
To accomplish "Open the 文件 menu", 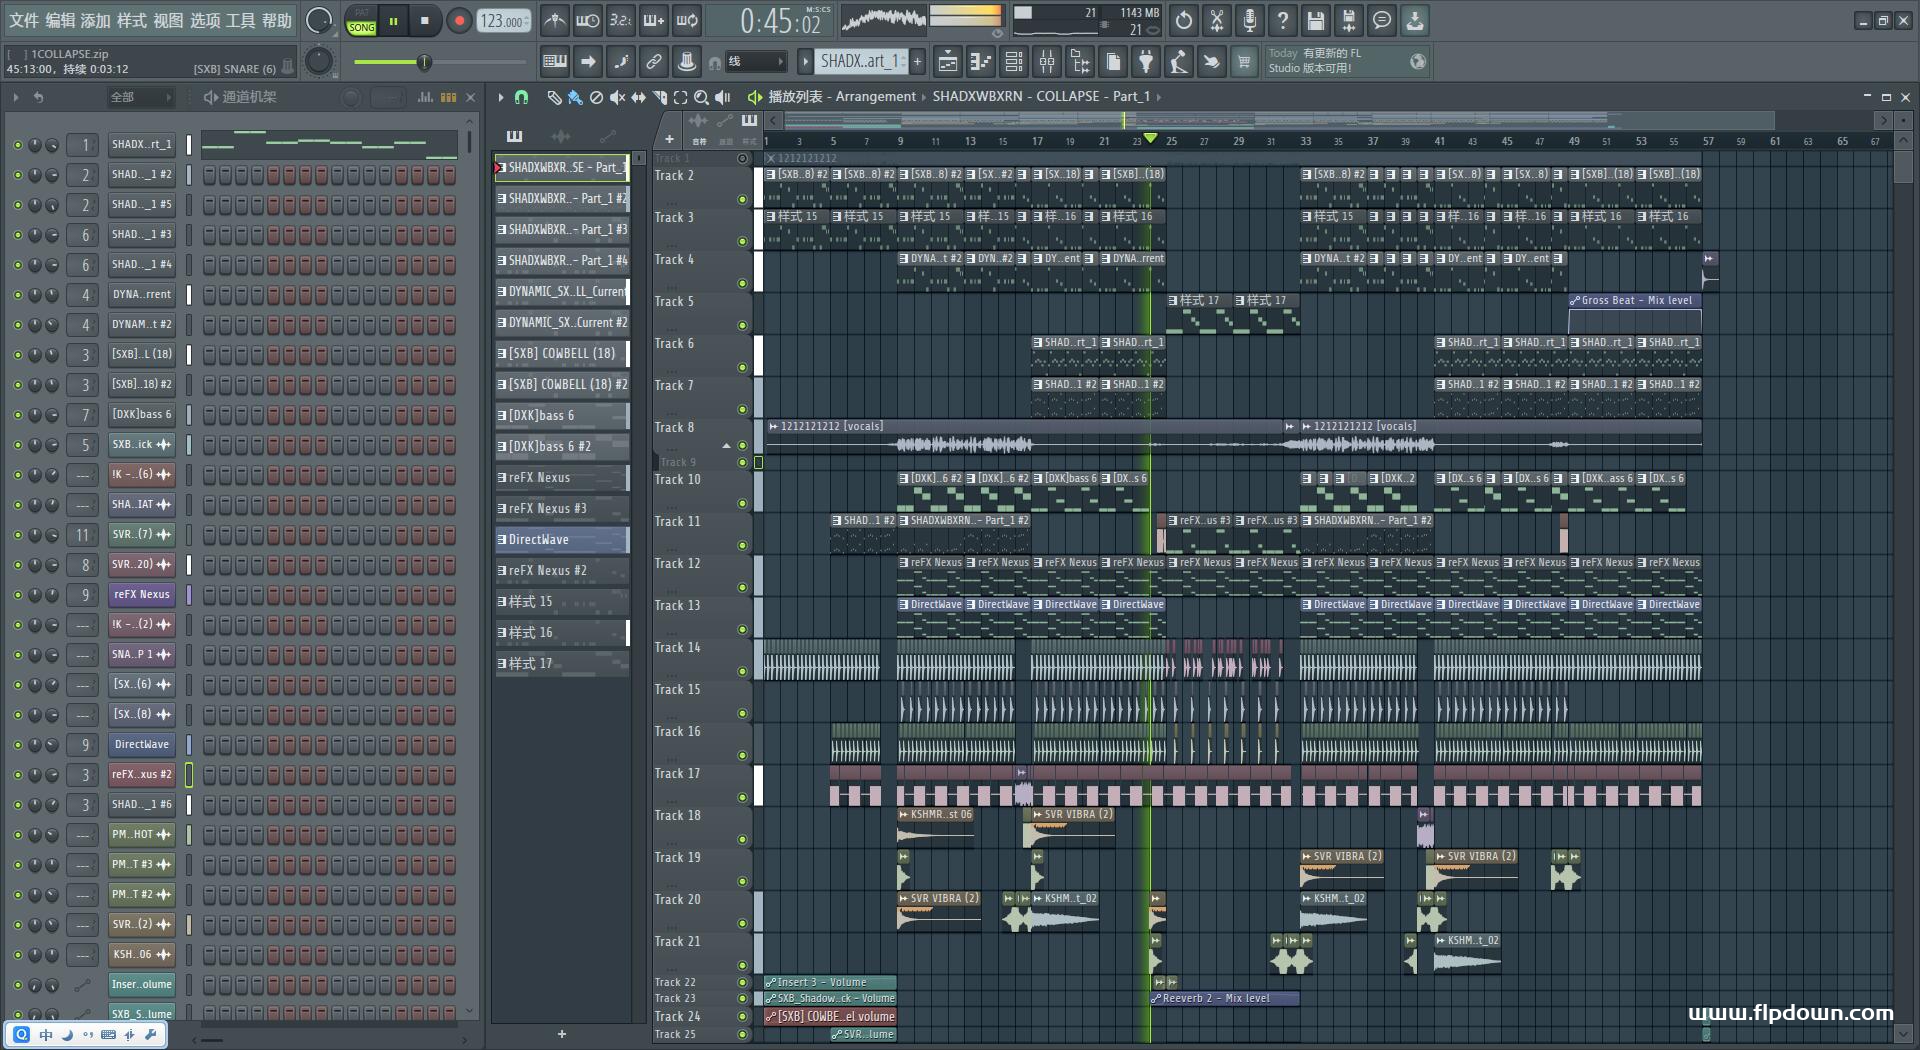I will 23,20.
